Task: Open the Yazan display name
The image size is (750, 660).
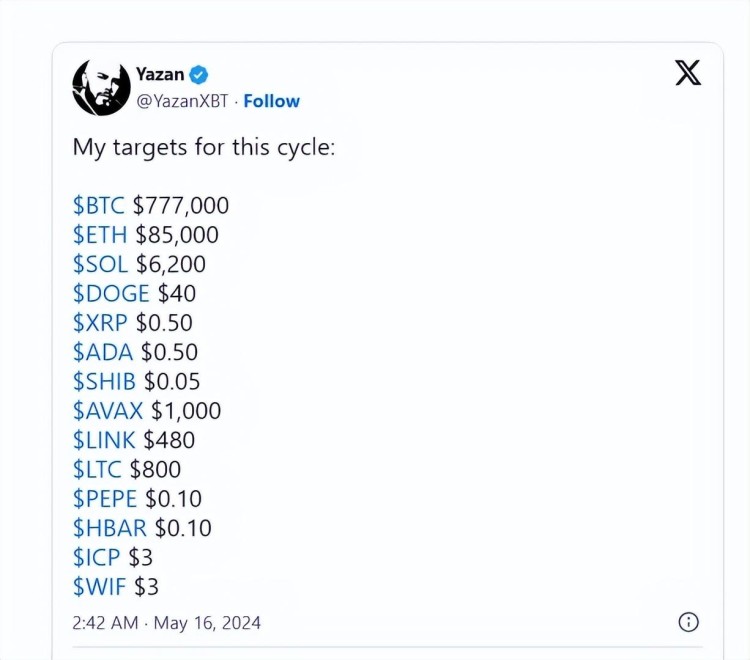Action: 160,75
